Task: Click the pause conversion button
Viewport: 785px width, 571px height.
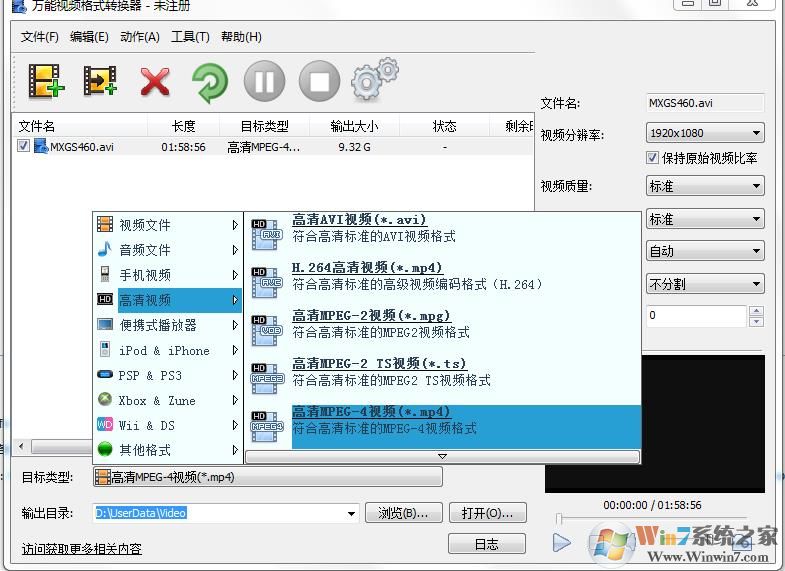Action: (264, 81)
